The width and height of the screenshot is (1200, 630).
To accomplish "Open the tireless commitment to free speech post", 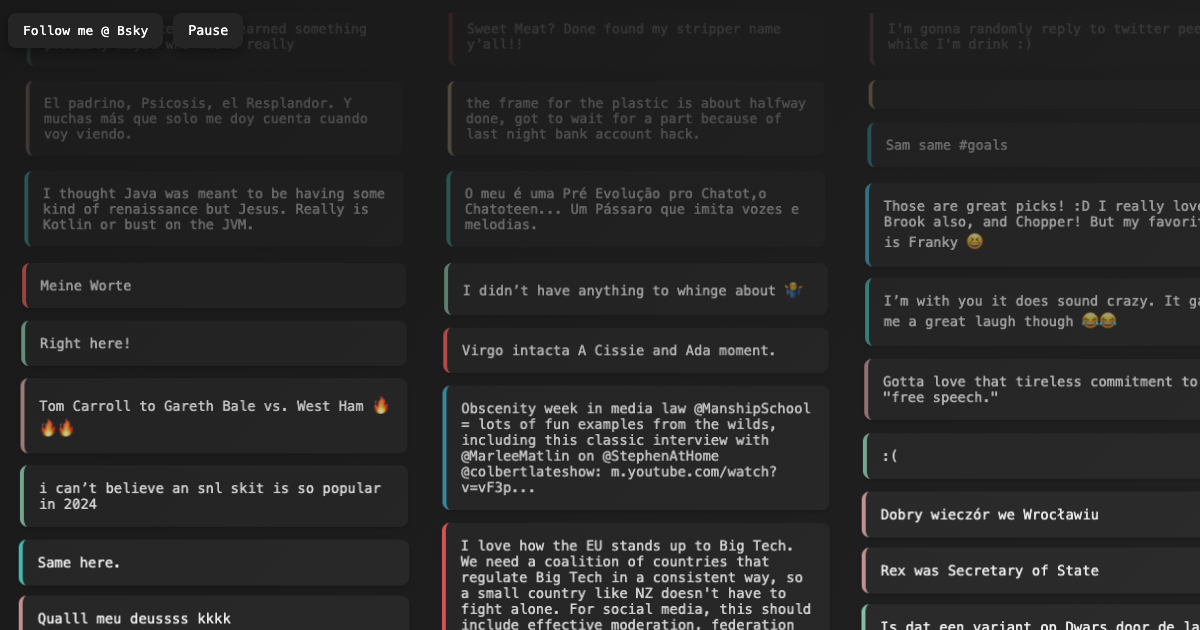I will [1030, 389].
